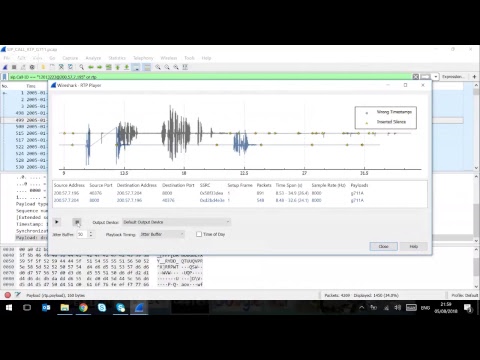Enable the Time of Day checkbox
480x360 pixels.
[x=199, y=234]
